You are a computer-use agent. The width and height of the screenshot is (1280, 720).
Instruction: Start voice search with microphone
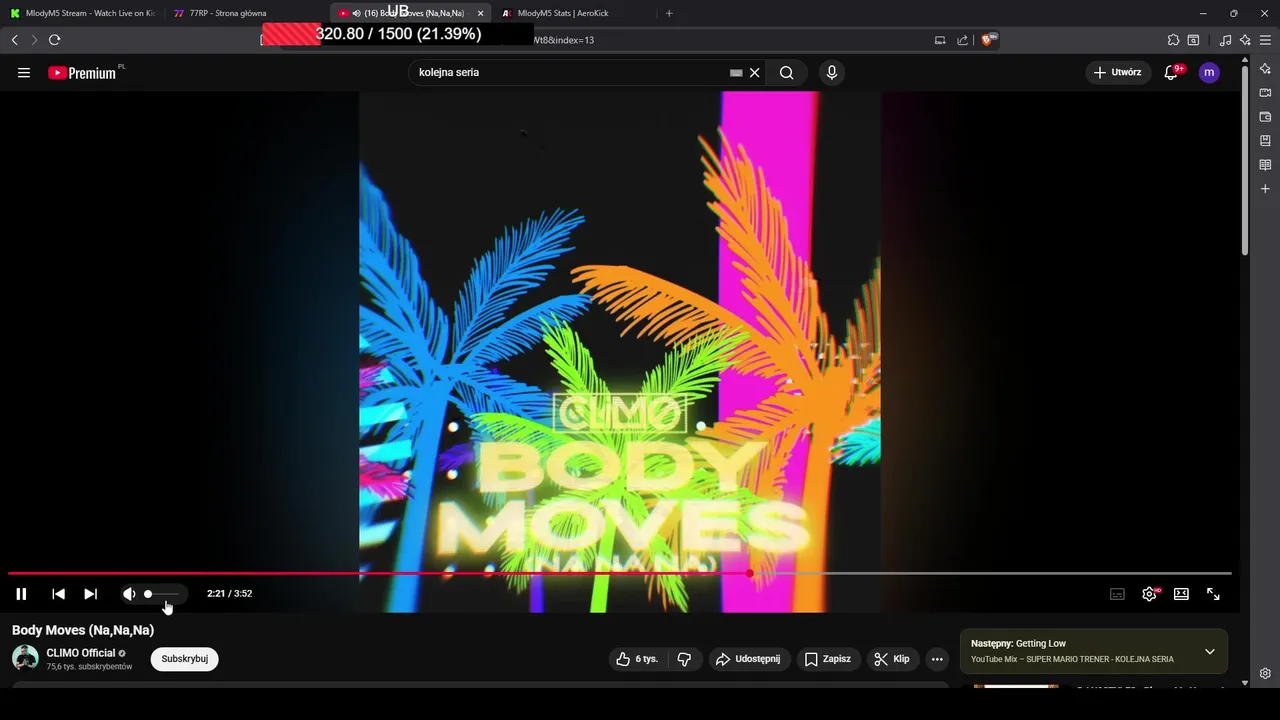coord(831,72)
